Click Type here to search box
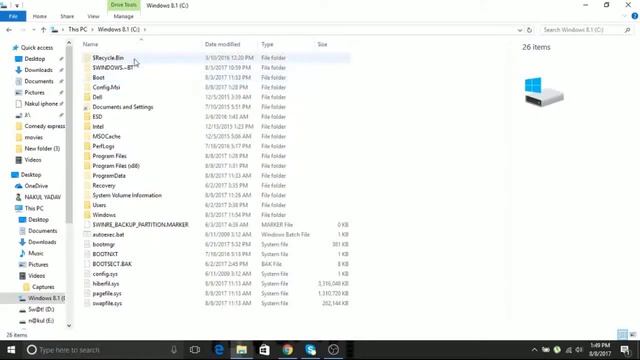640x360 pixels. 102,350
